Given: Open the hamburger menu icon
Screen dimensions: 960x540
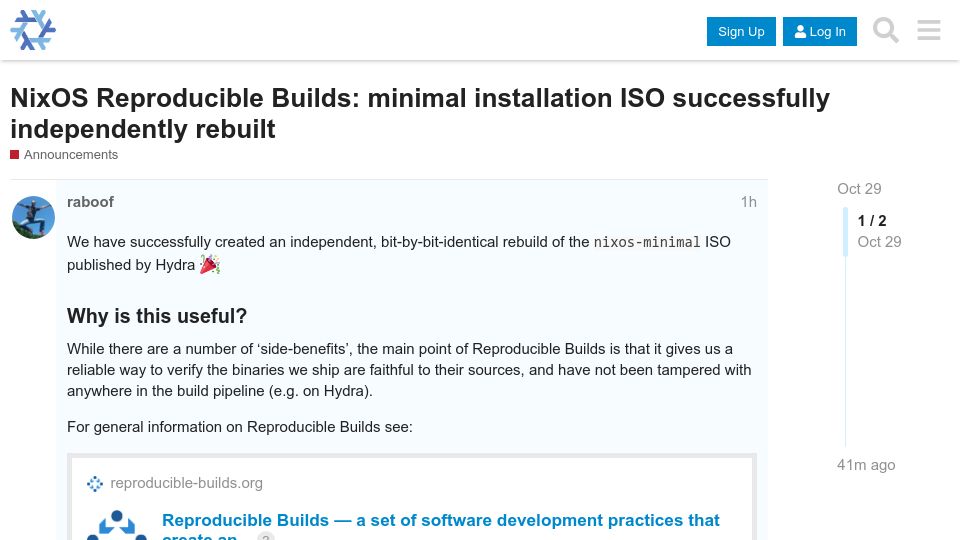Looking at the screenshot, I should tap(929, 30).
